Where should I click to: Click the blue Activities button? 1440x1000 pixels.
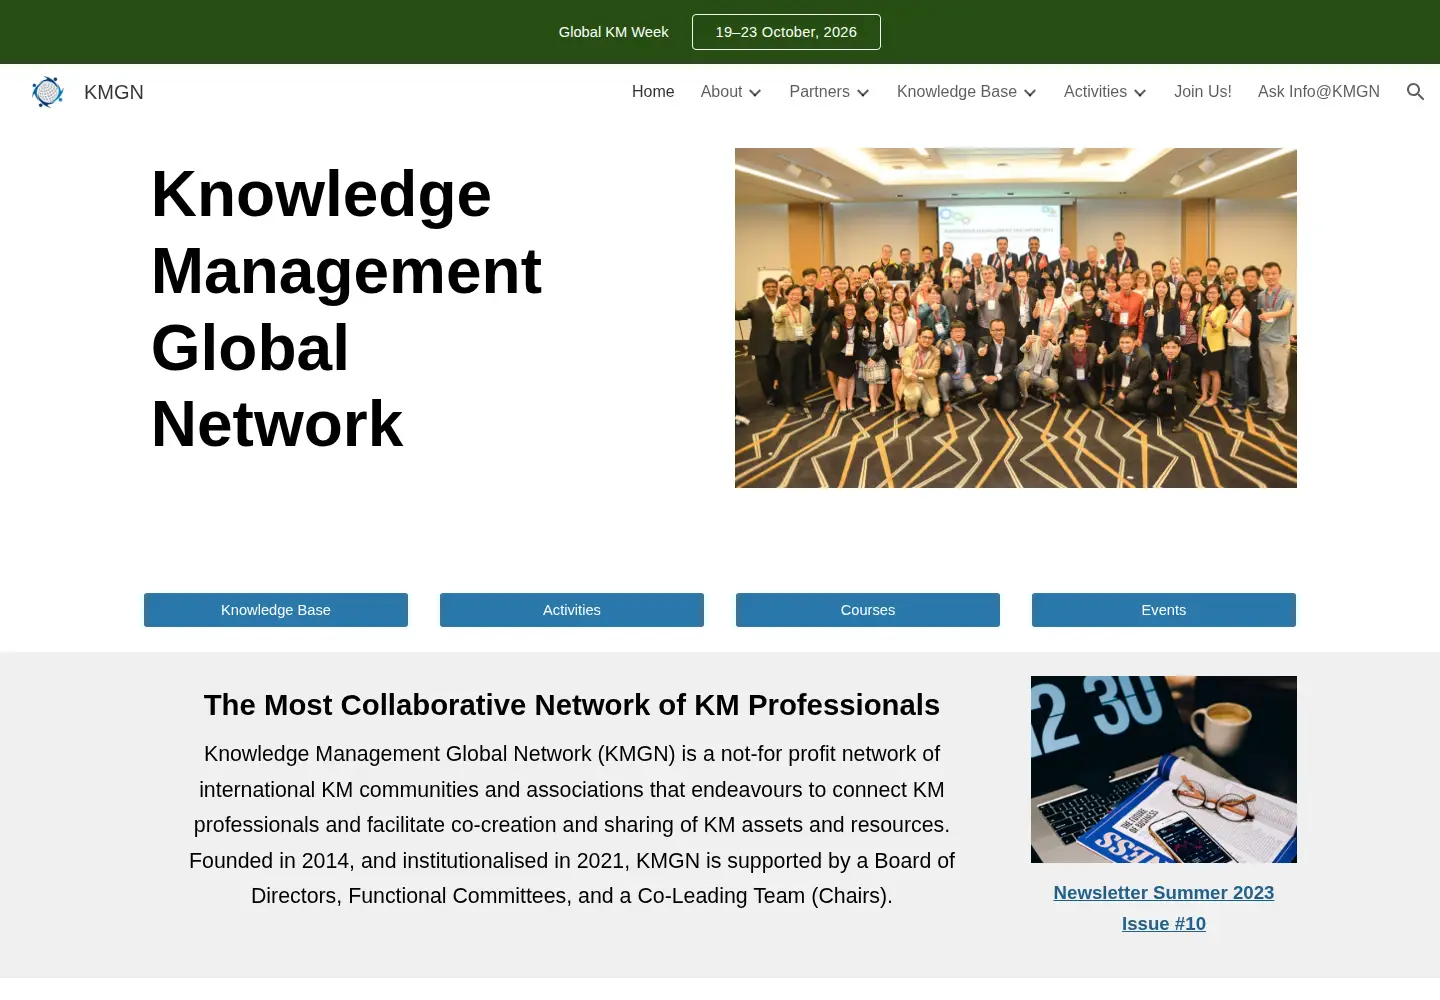click(x=572, y=610)
